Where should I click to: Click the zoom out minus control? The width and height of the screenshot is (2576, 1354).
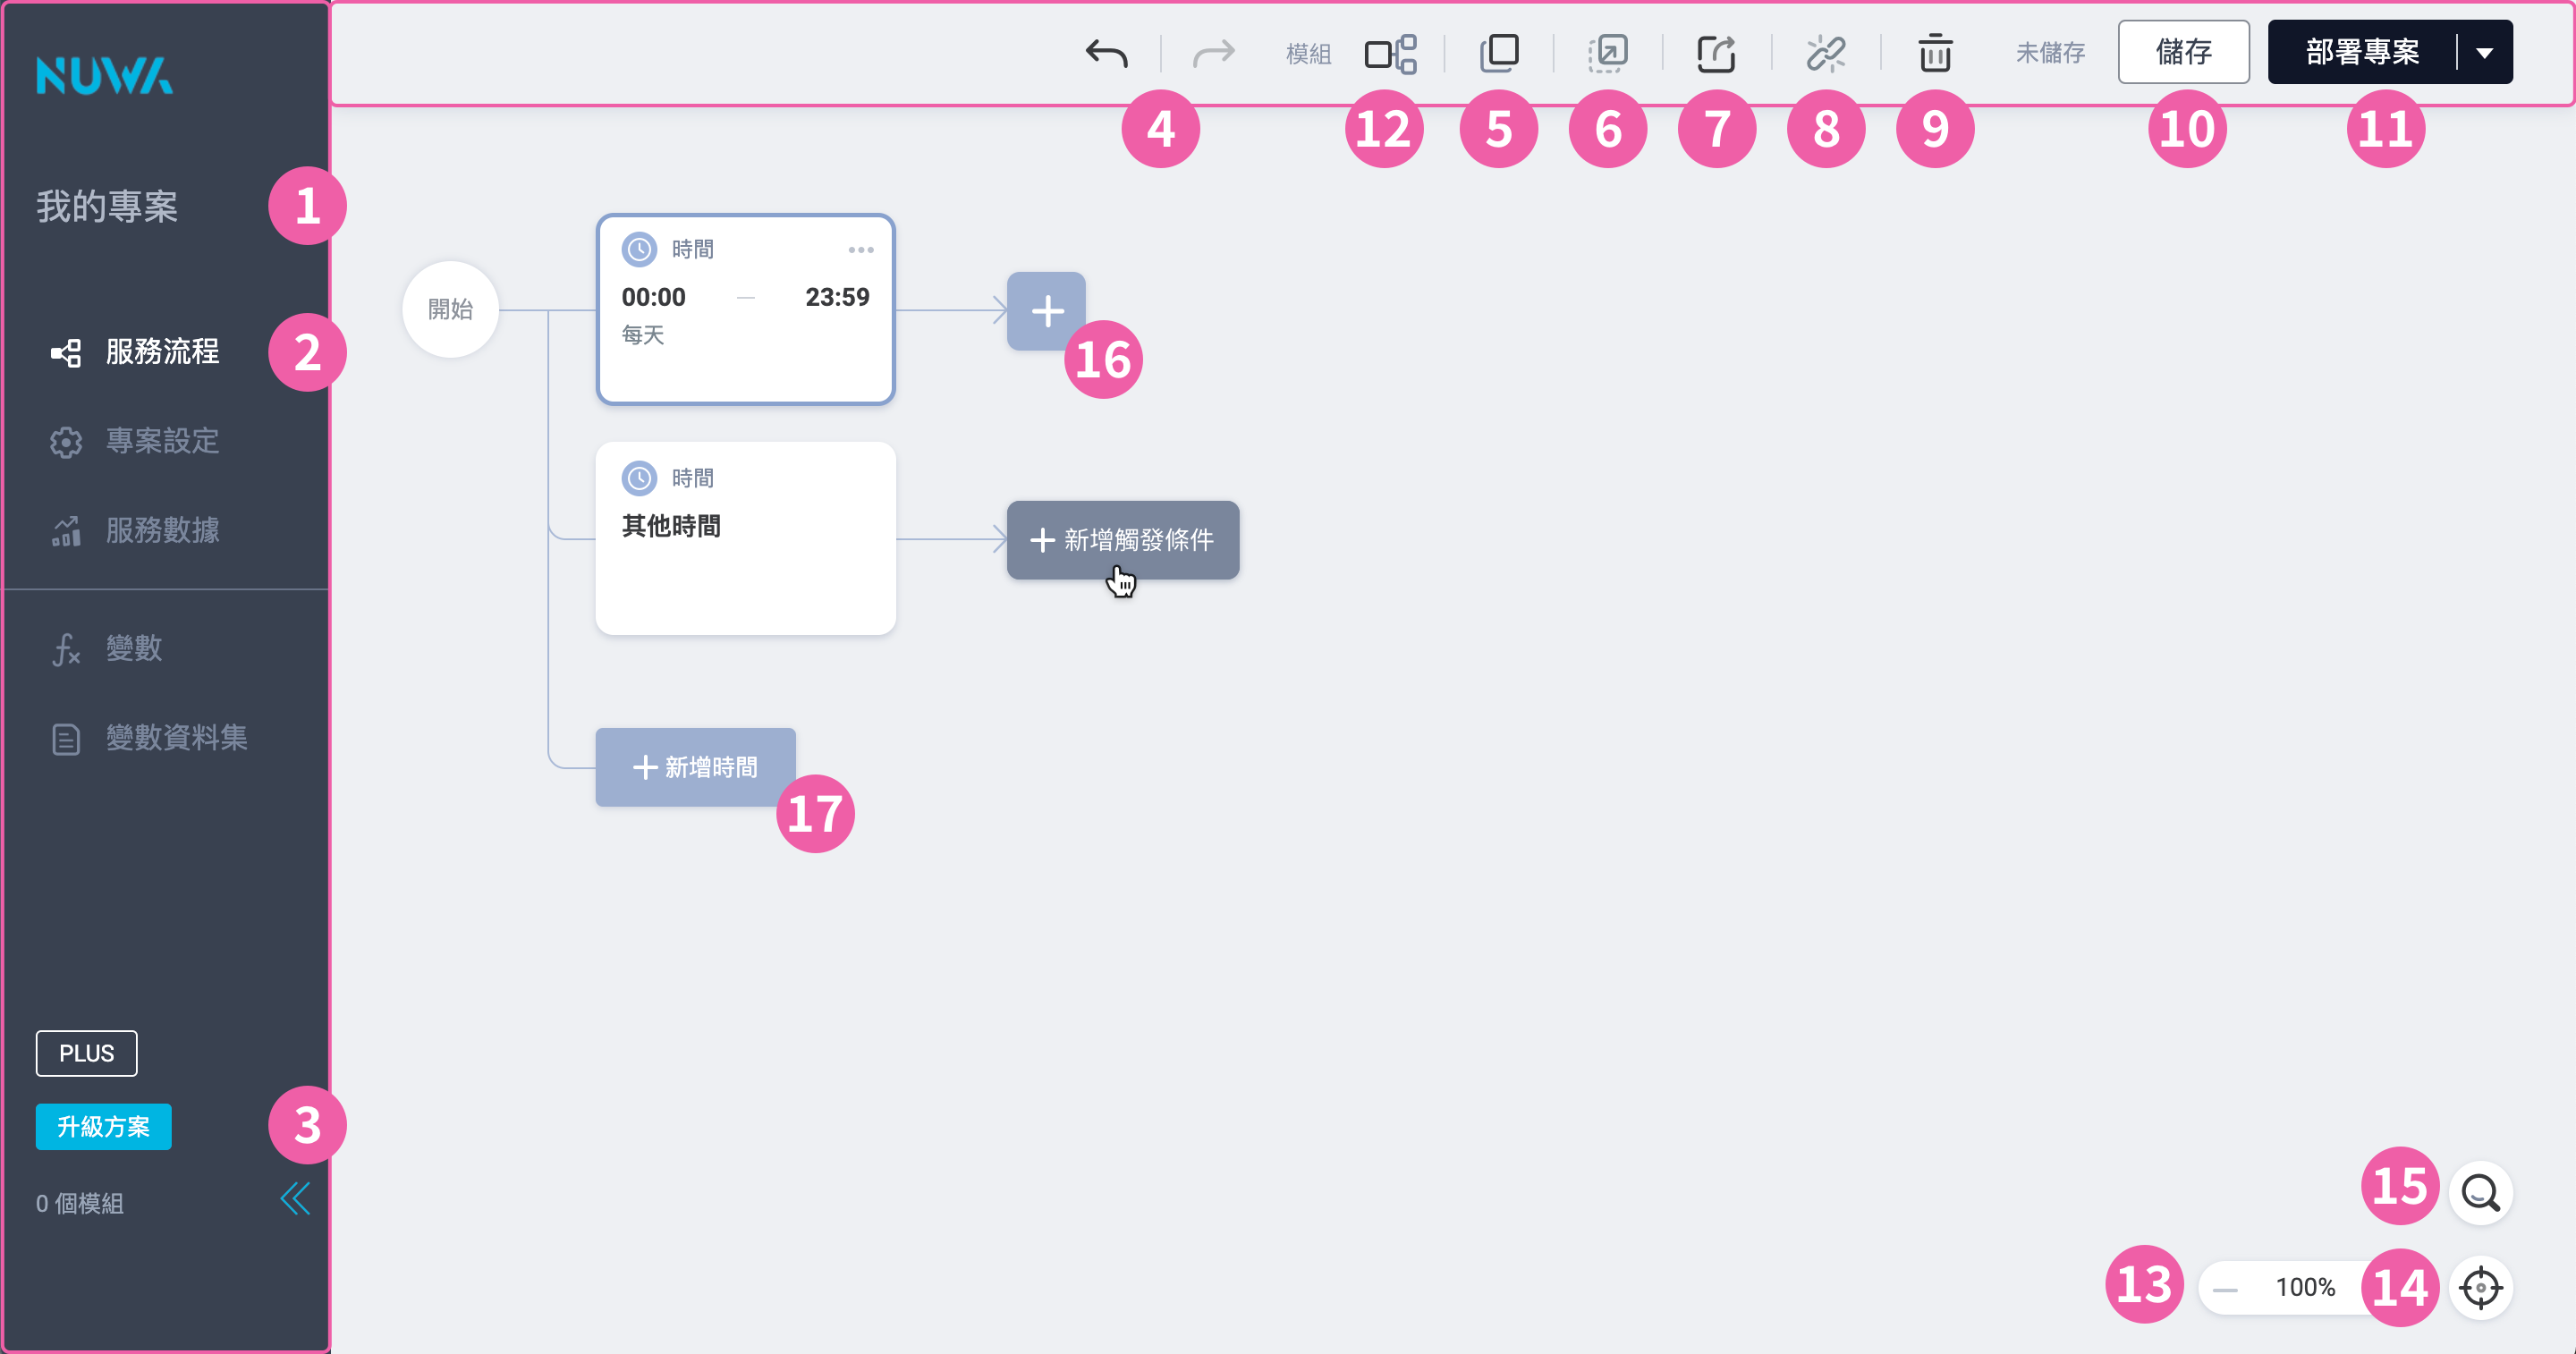pos(2225,1289)
